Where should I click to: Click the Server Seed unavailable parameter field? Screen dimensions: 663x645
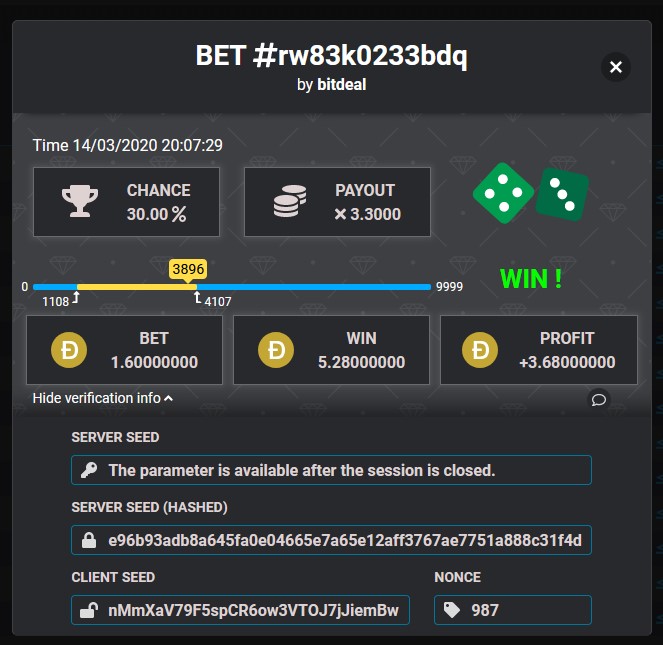[x=332, y=470]
